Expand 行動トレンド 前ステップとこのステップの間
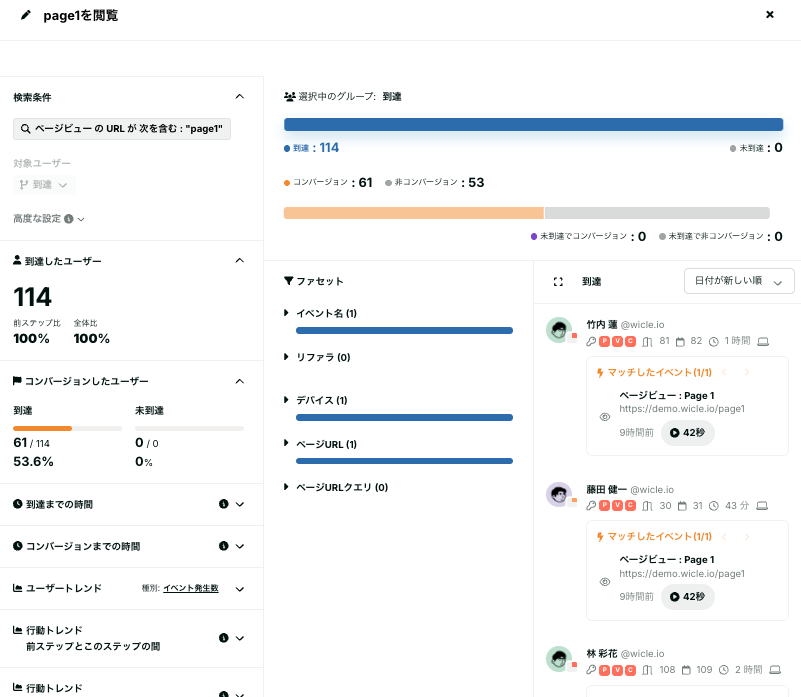801x697 pixels. point(240,638)
